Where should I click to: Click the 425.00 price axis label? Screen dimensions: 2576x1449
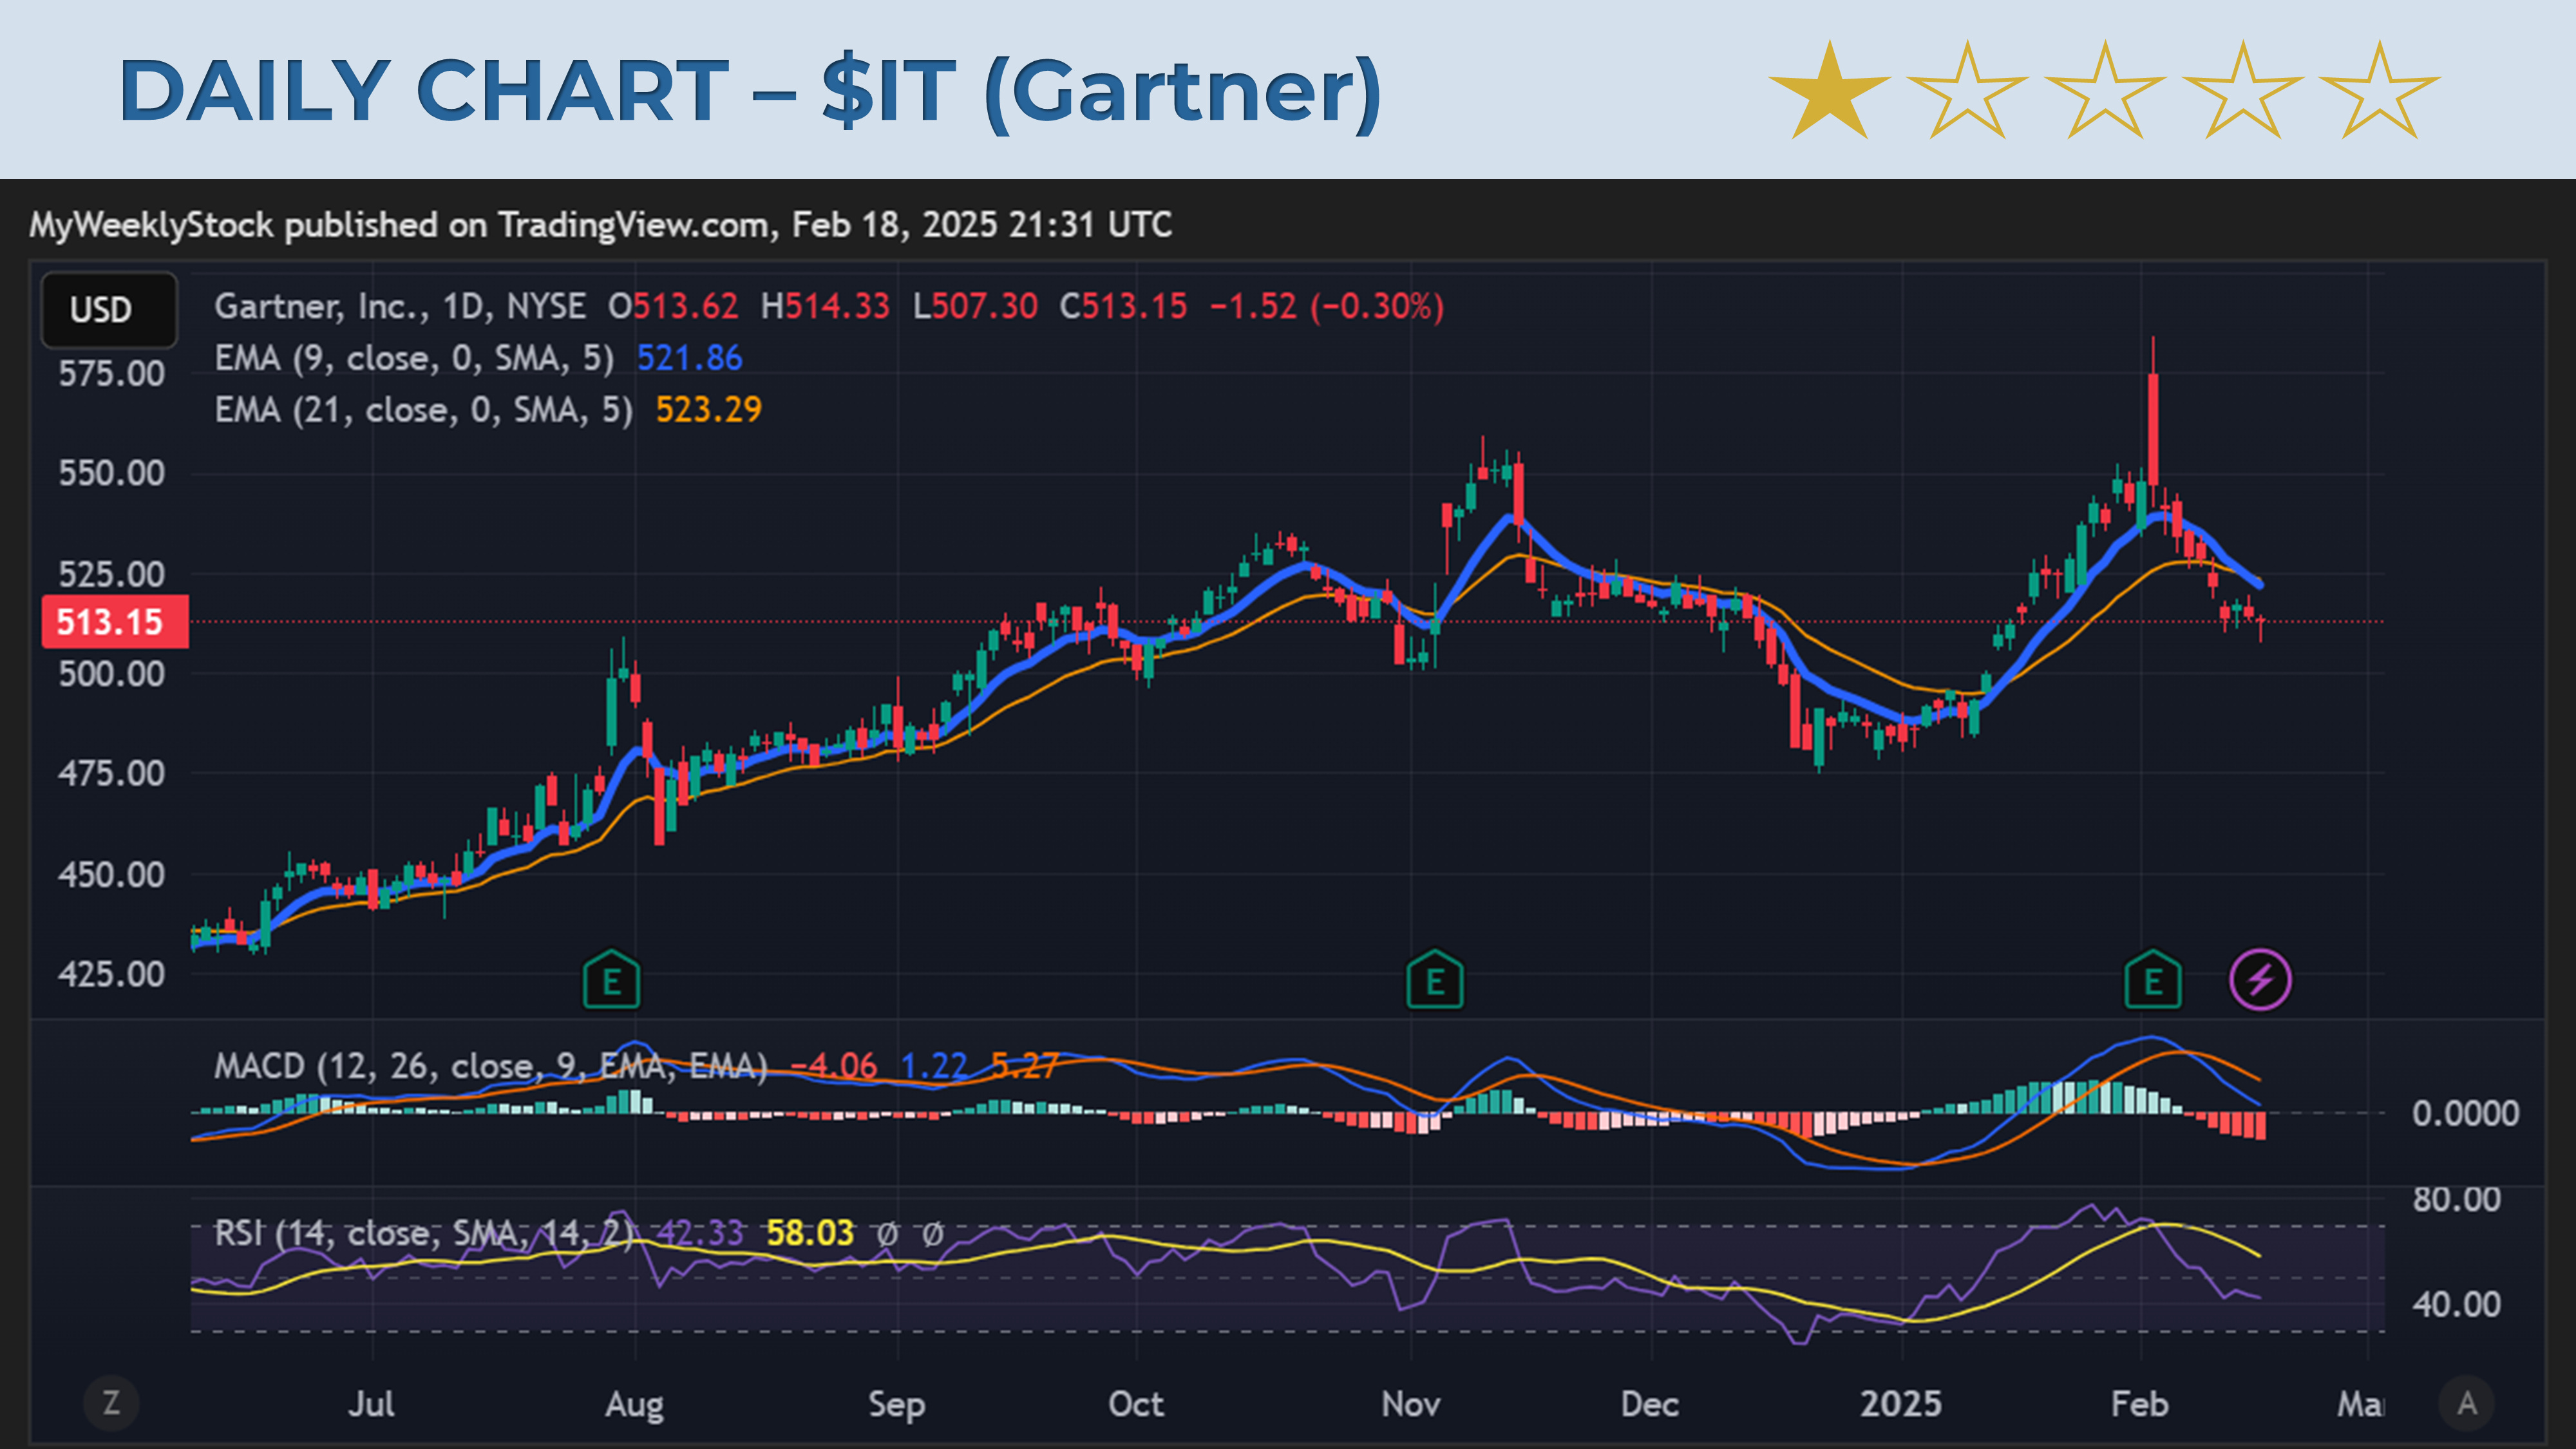coord(111,974)
